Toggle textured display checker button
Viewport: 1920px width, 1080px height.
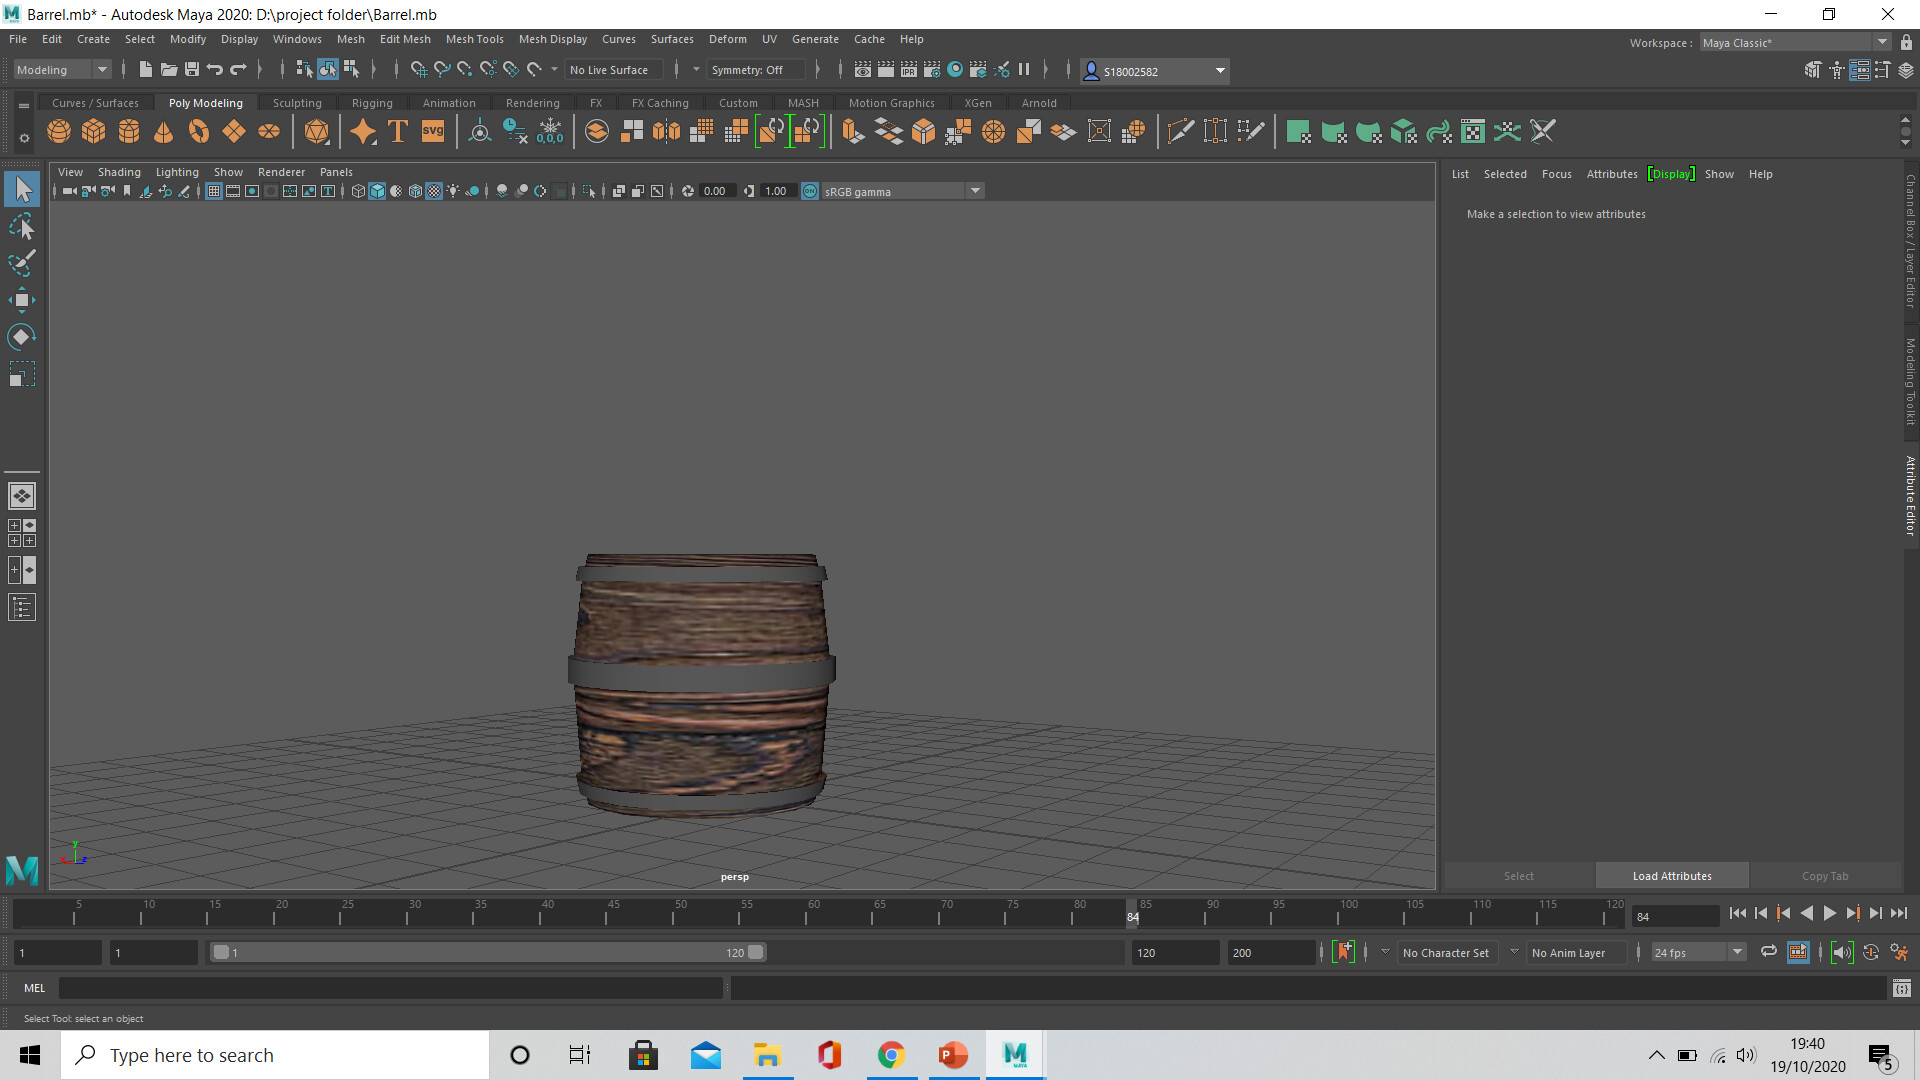point(434,191)
